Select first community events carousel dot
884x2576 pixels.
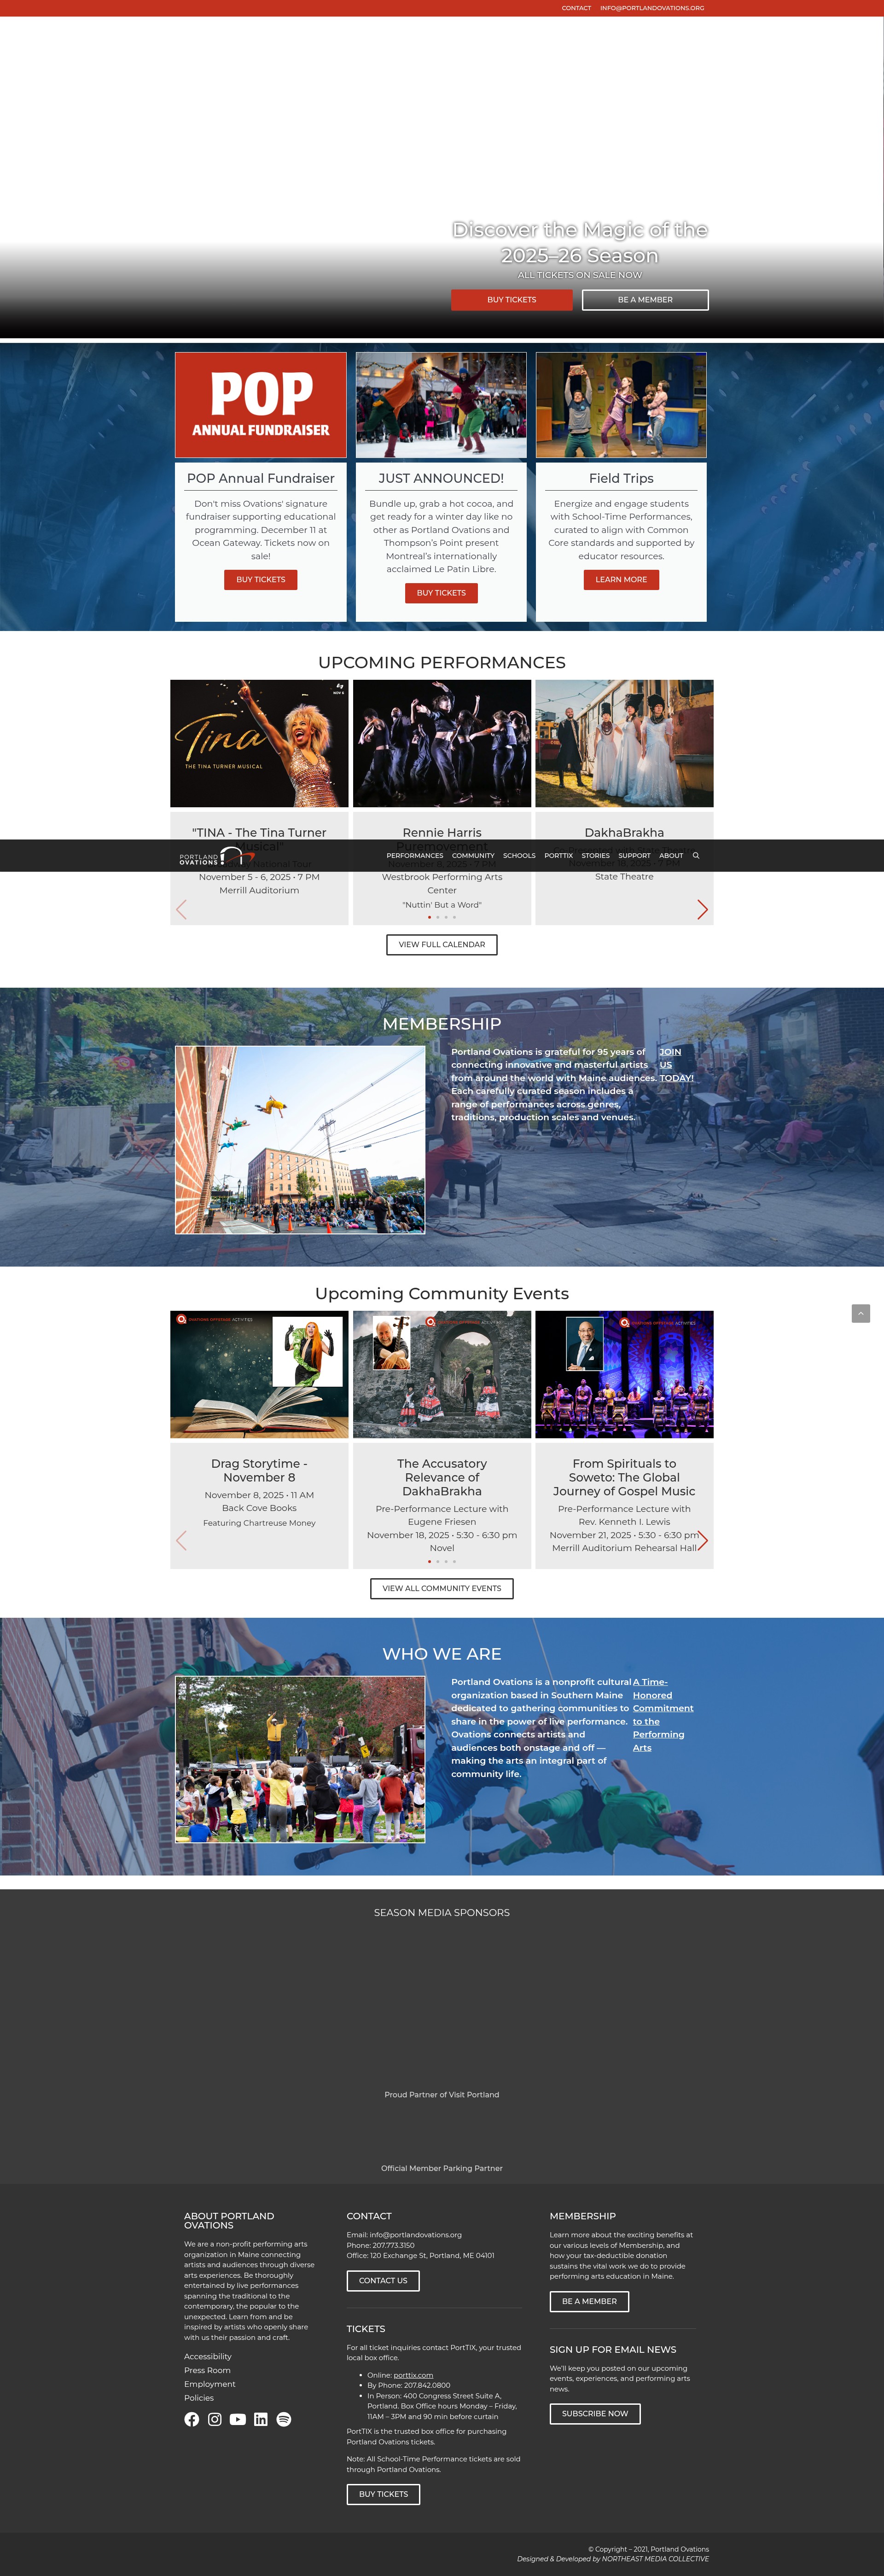[429, 1561]
